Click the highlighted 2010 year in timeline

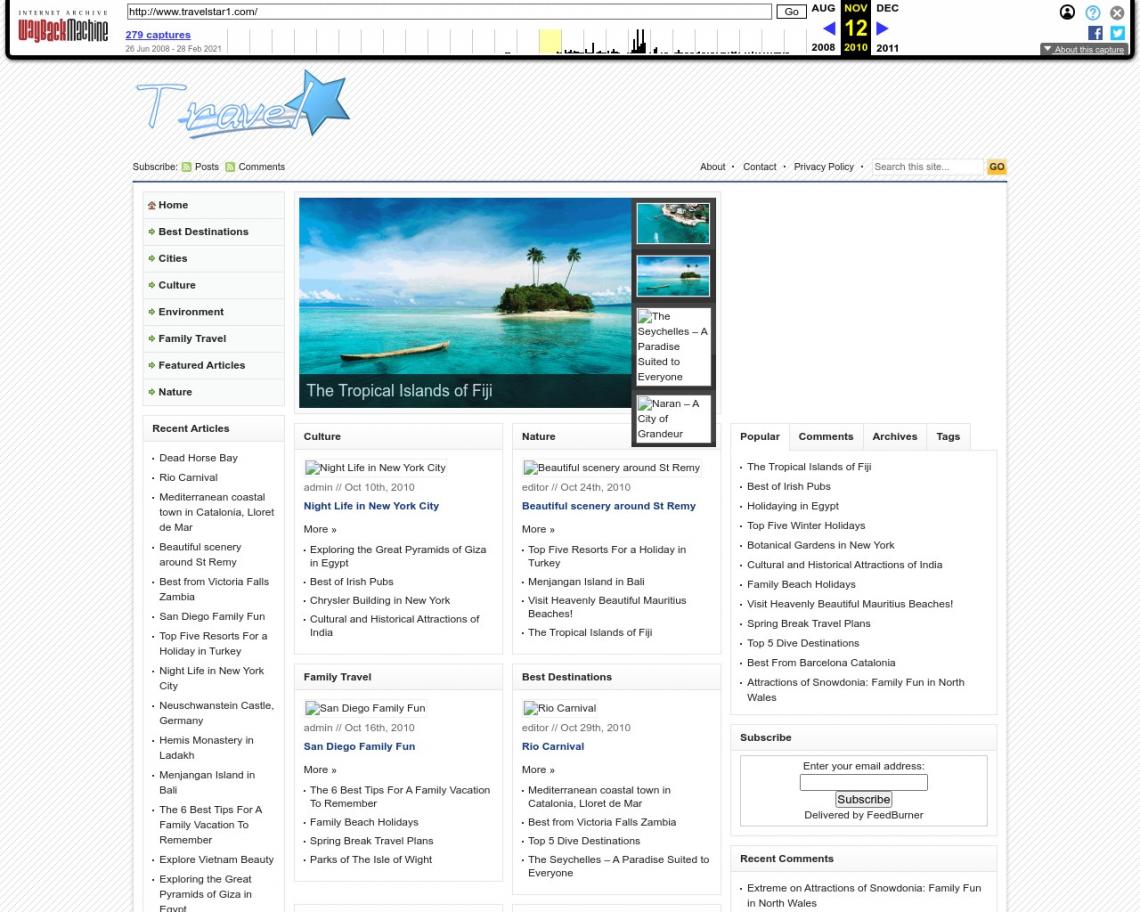pyautogui.click(x=855, y=48)
